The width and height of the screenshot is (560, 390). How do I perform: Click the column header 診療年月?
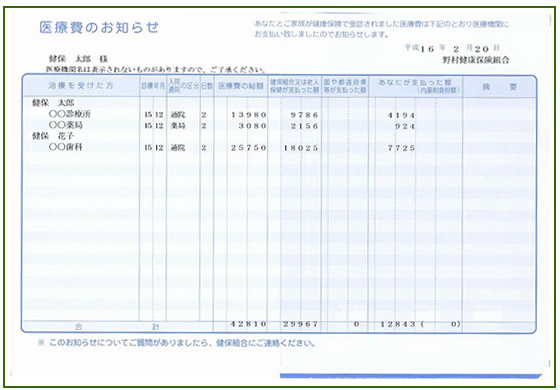coord(153,86)
